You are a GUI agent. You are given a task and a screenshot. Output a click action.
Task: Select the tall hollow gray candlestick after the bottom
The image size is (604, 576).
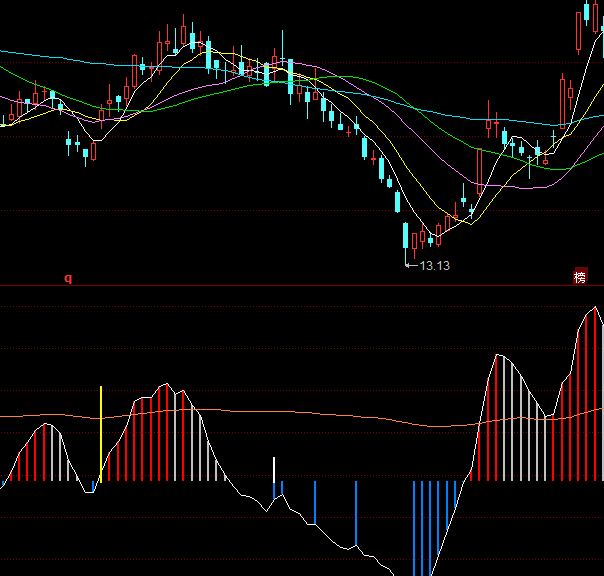(x=480, y=170)
